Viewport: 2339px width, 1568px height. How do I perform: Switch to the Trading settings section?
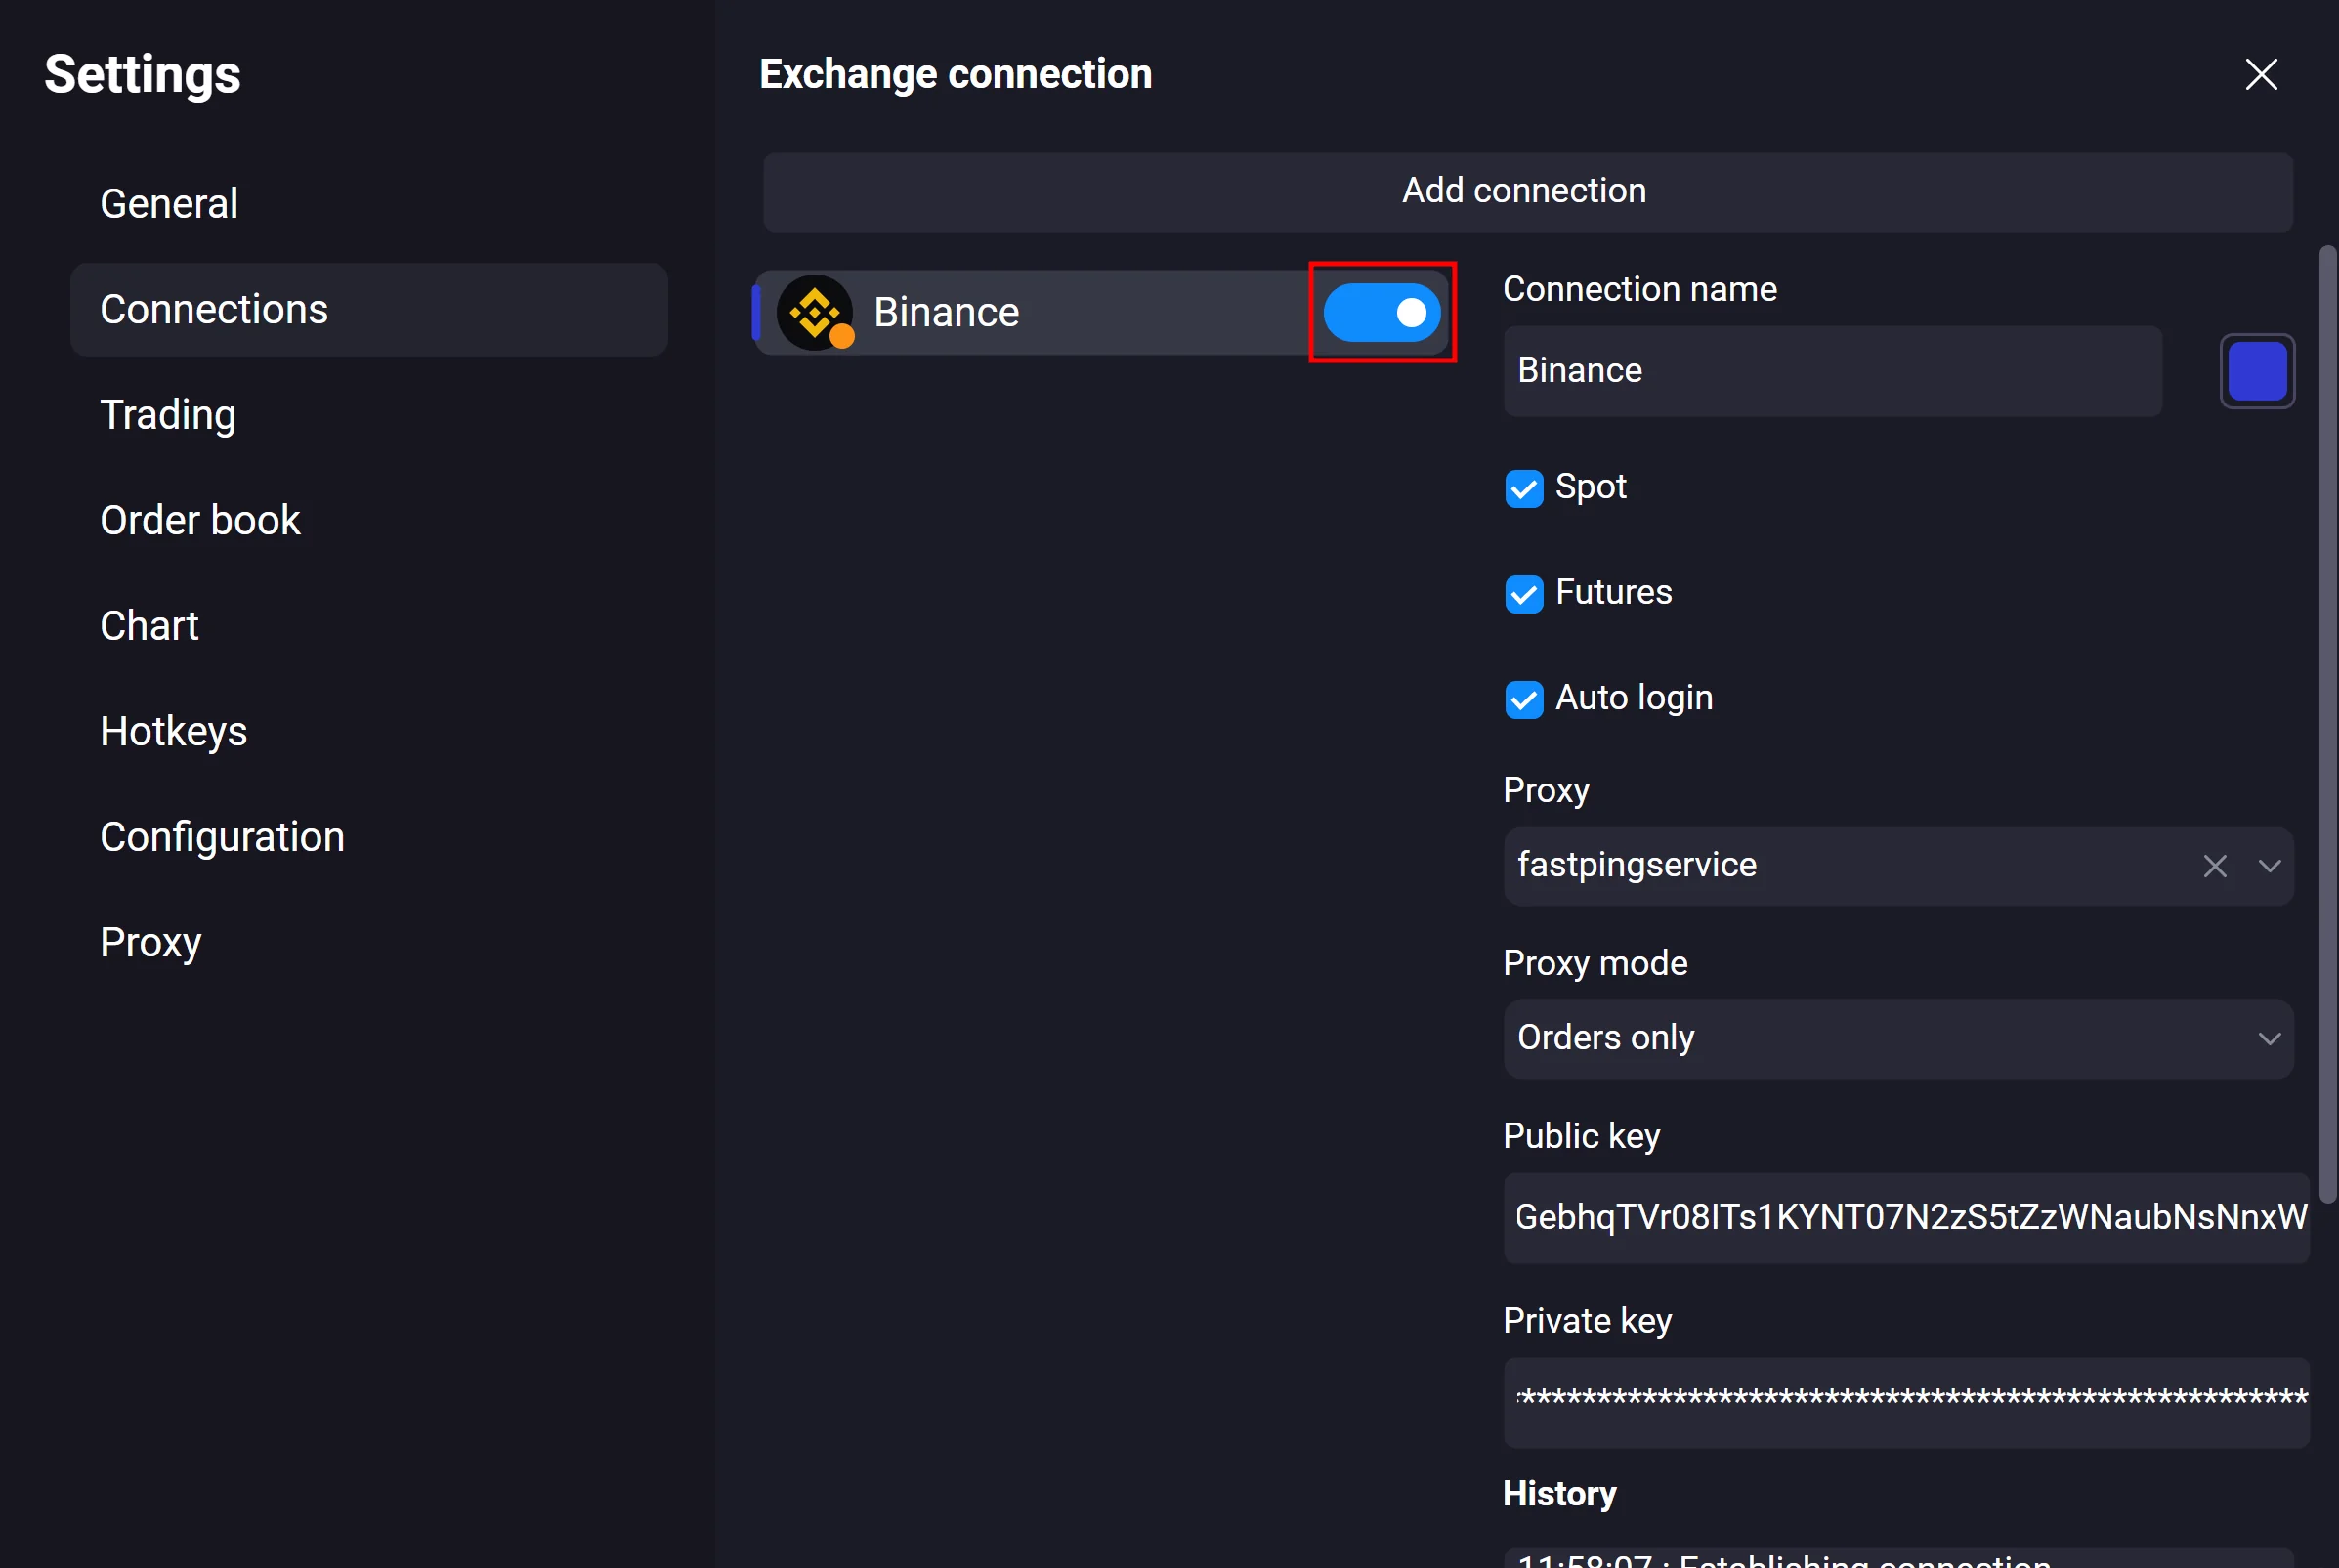168,415
